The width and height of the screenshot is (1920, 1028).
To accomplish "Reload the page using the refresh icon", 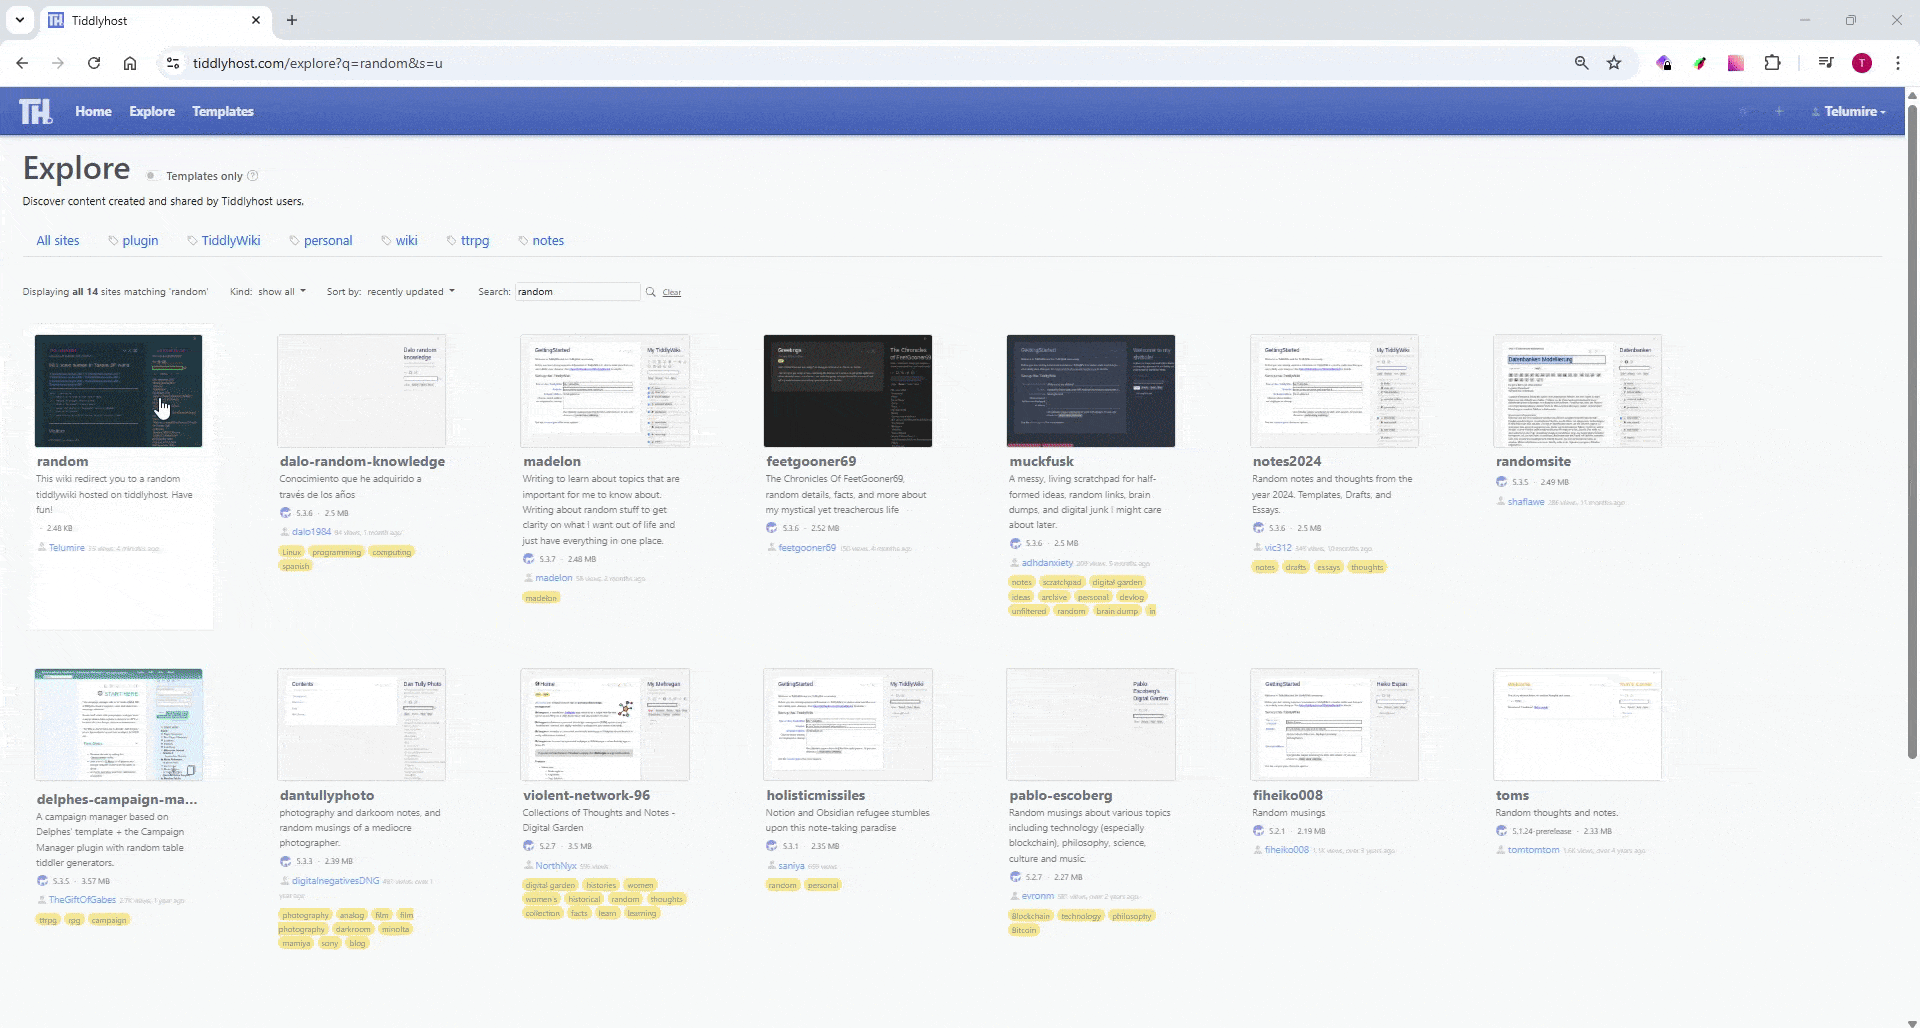I will (94, 63).
